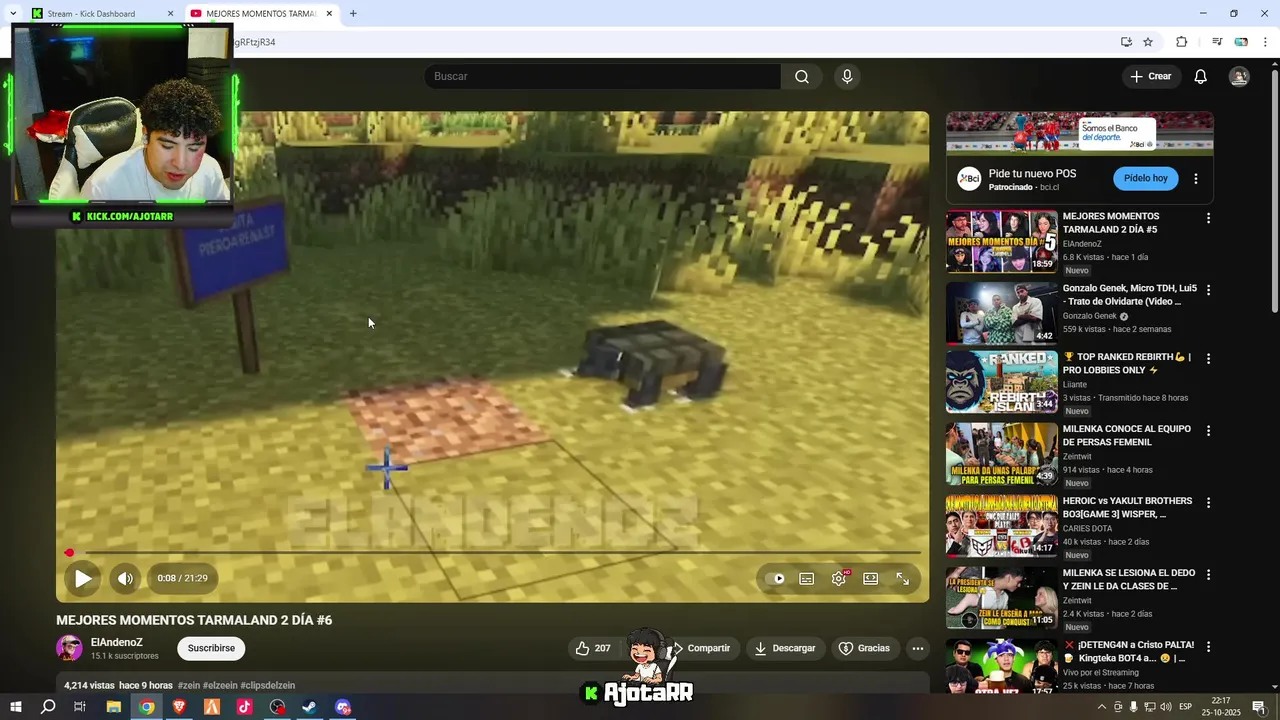
Task: Bookmark this page with the star icon
Action: pyautogui.click(x=1148, y=42)
